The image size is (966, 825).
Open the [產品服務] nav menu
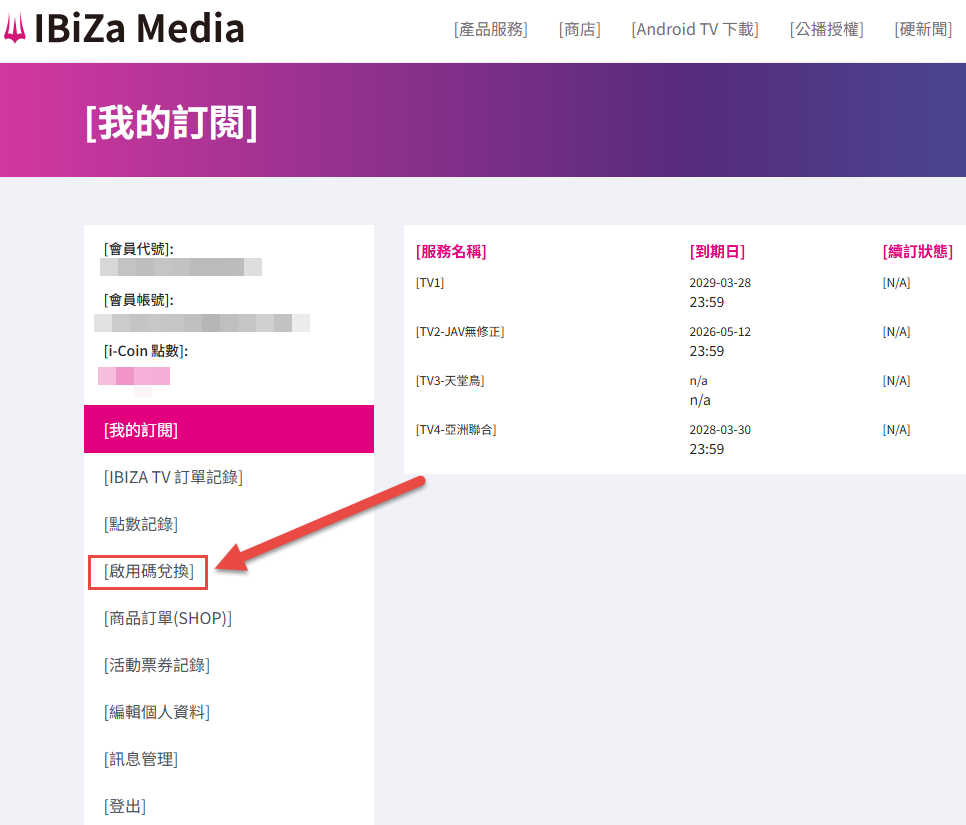pyautogui.click(x=490, y=29)
